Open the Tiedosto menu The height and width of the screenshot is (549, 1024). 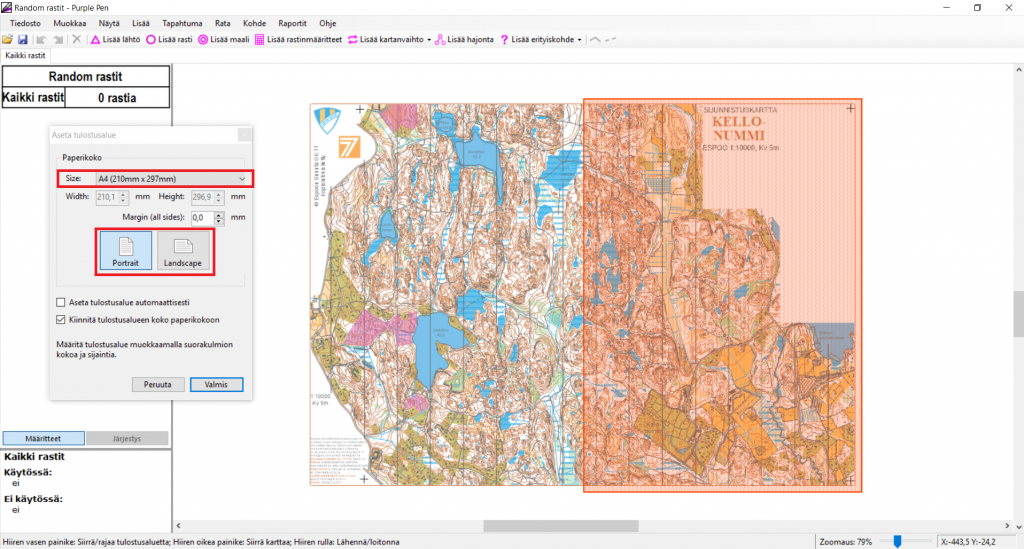click(26, 22)
